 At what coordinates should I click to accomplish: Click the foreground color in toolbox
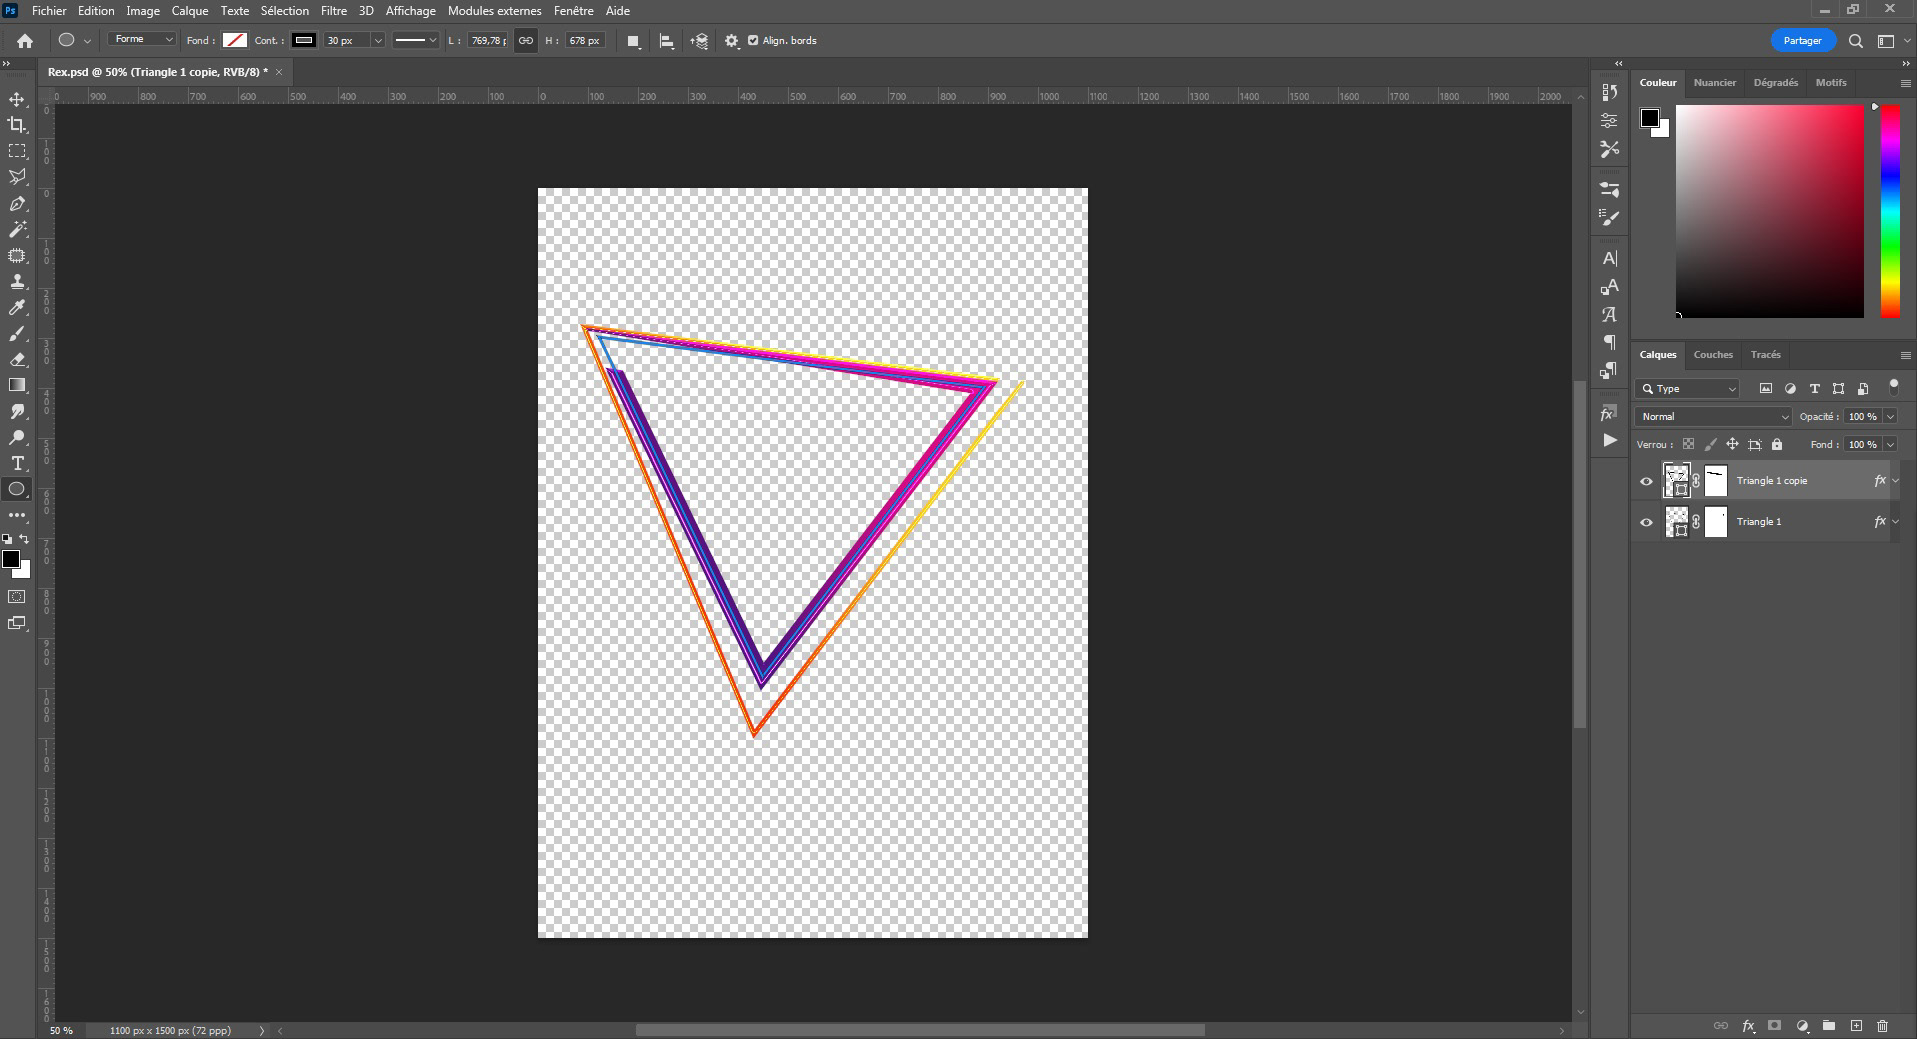10,559
